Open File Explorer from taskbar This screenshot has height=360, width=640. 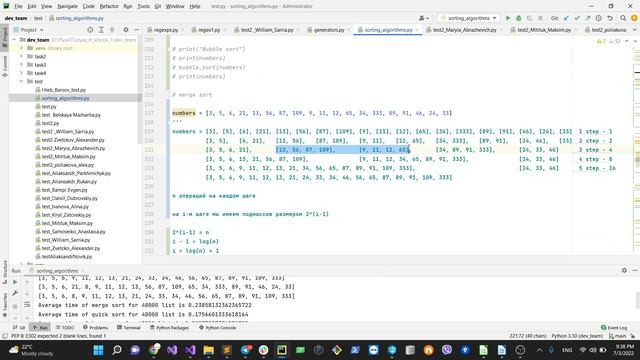click(x=209, y=350)
